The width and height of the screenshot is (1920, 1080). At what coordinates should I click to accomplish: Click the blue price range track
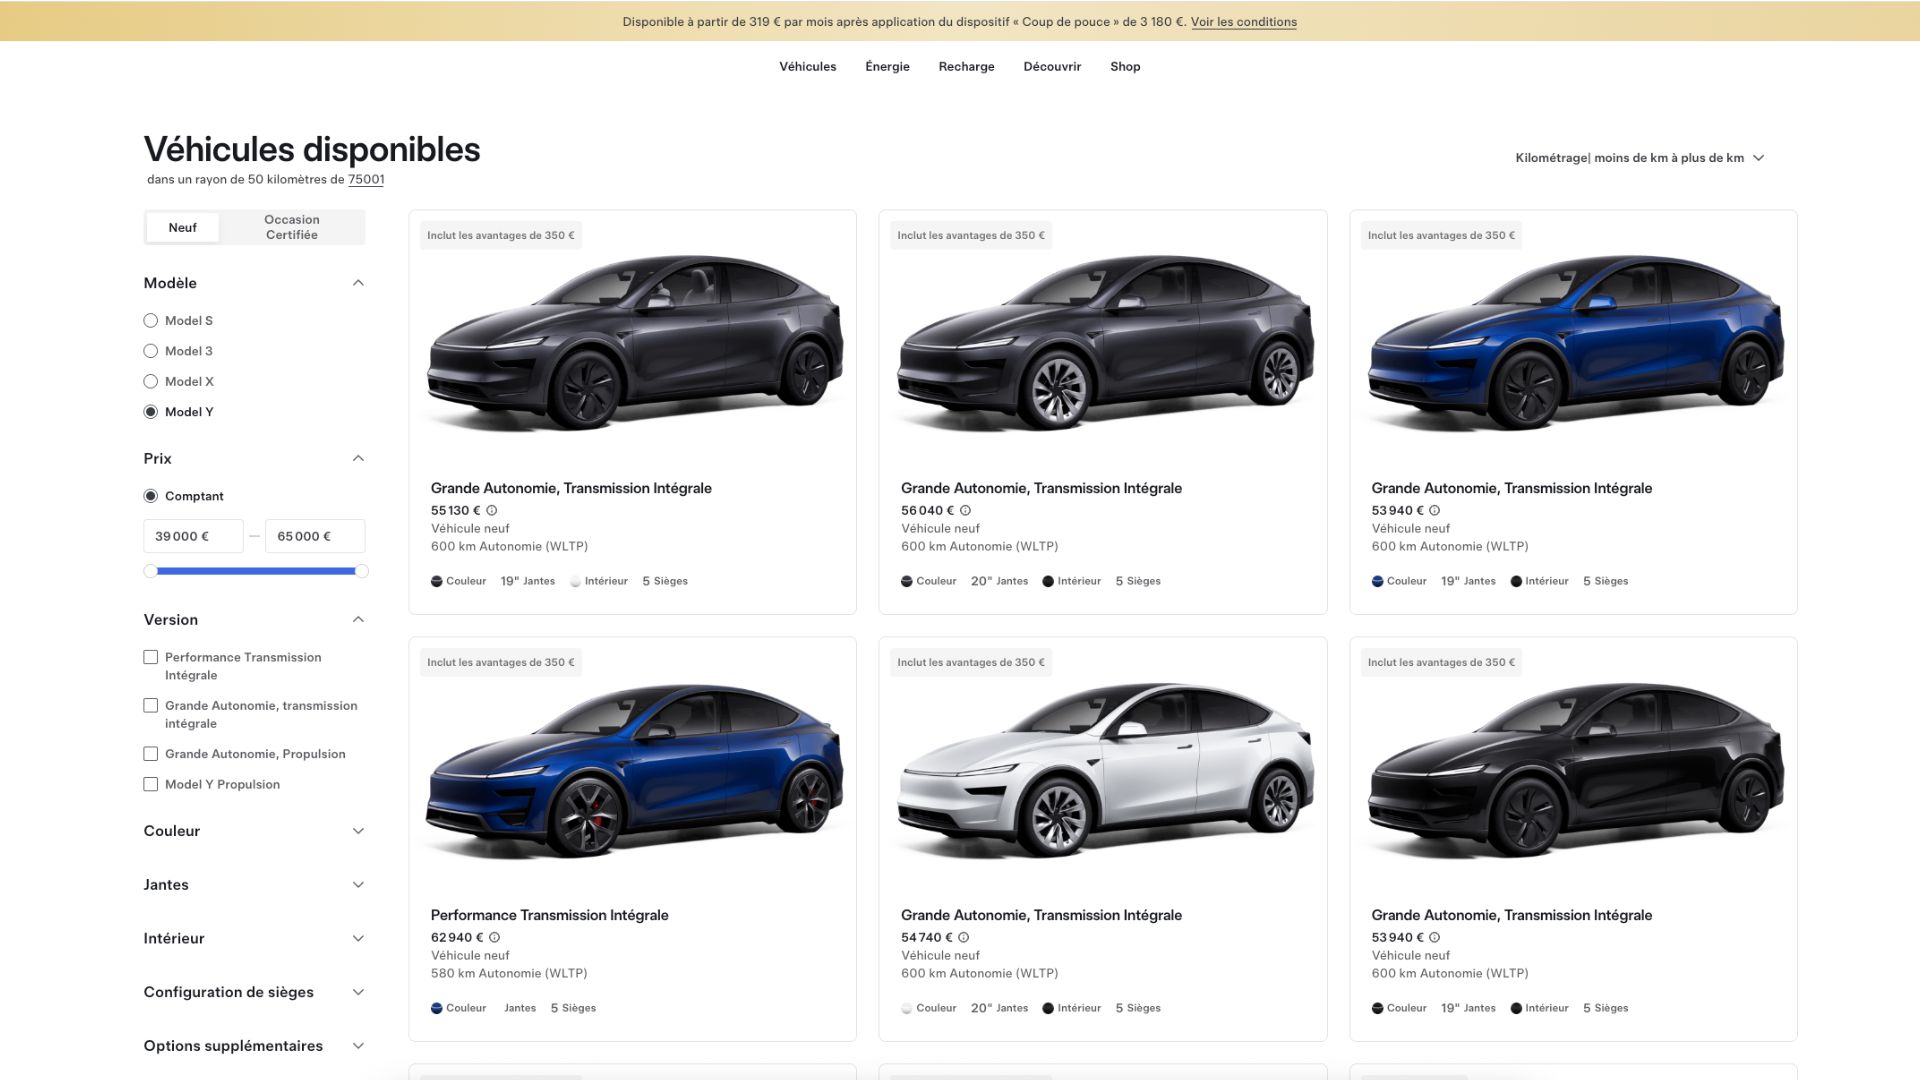[256, 571]
